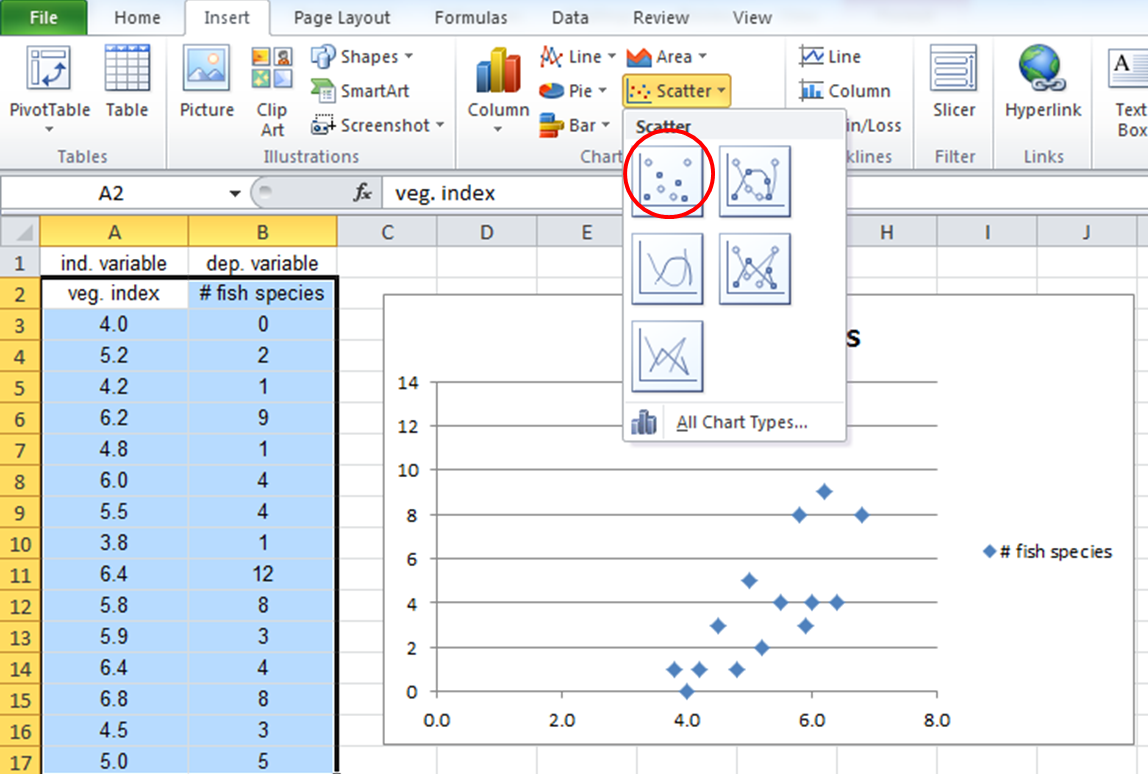The width and height of the screenshot is (1148, 774).
Task: Insert a PivotTable
Action: [49, 88]
